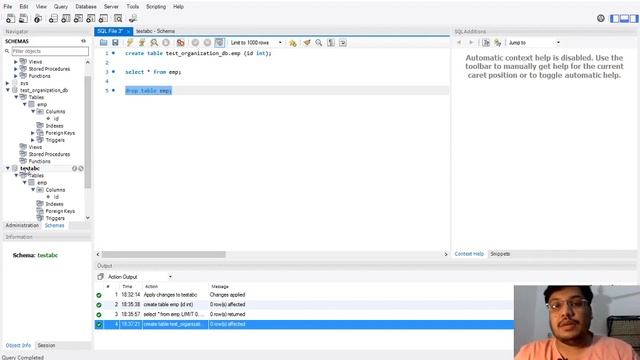The width and height of the screenshot is (640, 360).
Task: Click the commit transaction icon
Action: click(x=196, y=42)
